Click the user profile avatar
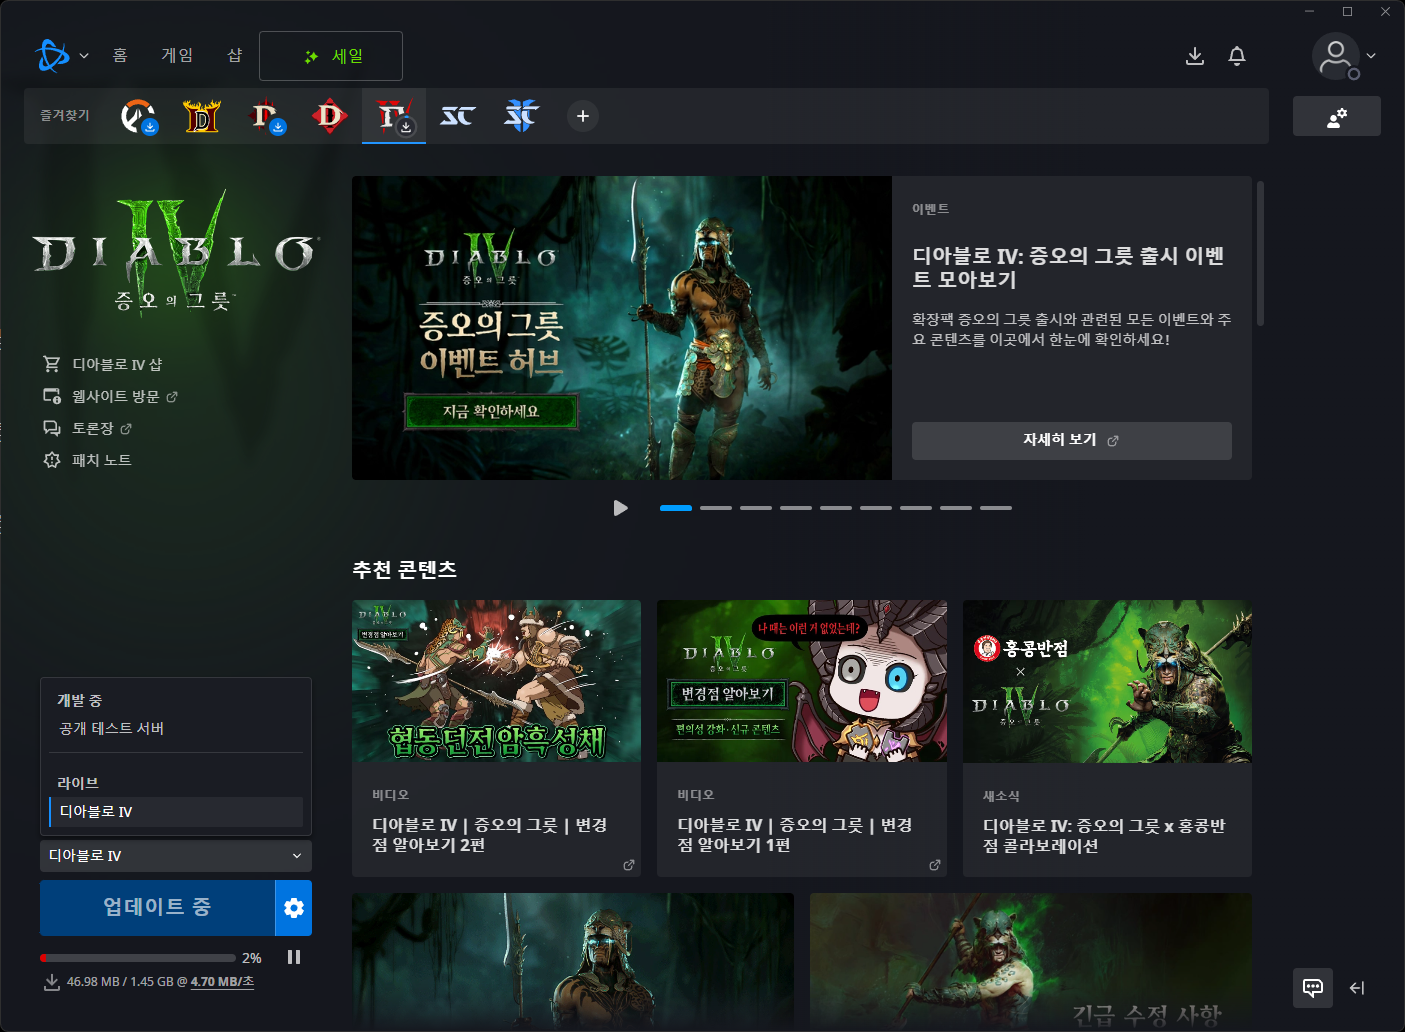This screenshot has width=1405, height=1032. 1336,56
